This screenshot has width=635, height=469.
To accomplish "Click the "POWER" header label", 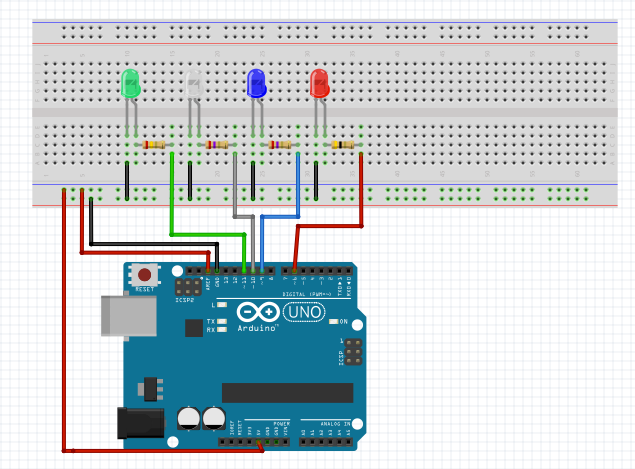I will point(281,424).
